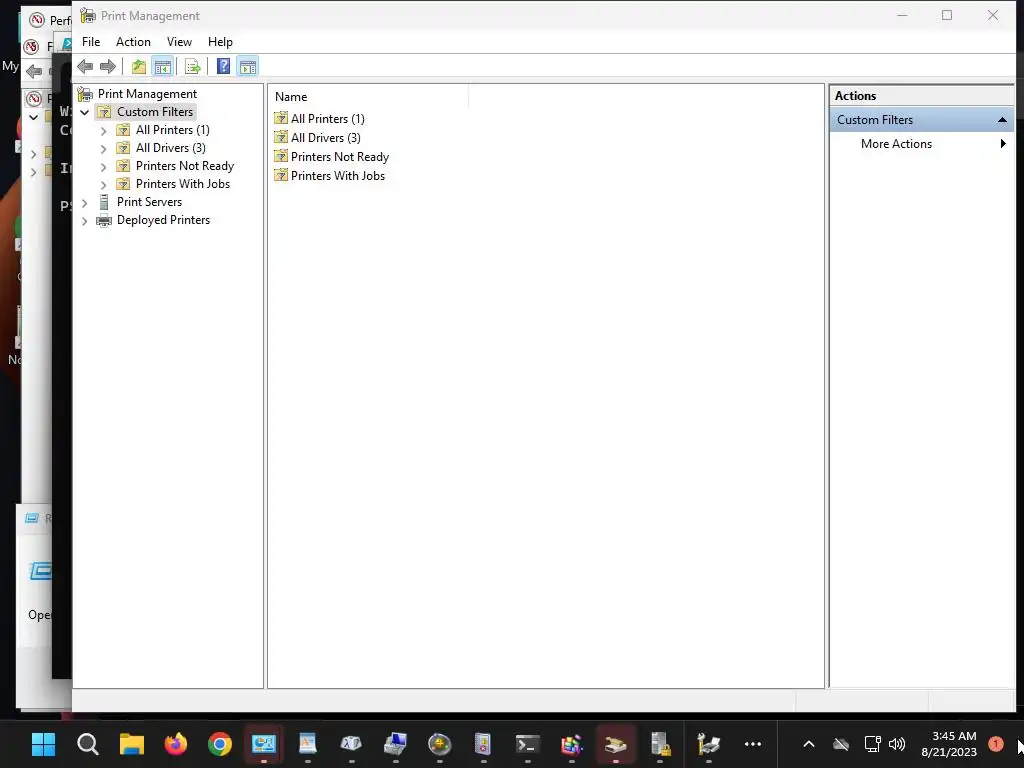Screen dimensions: 1024x768
Task: Open the View menu
Action: (179, 42)
